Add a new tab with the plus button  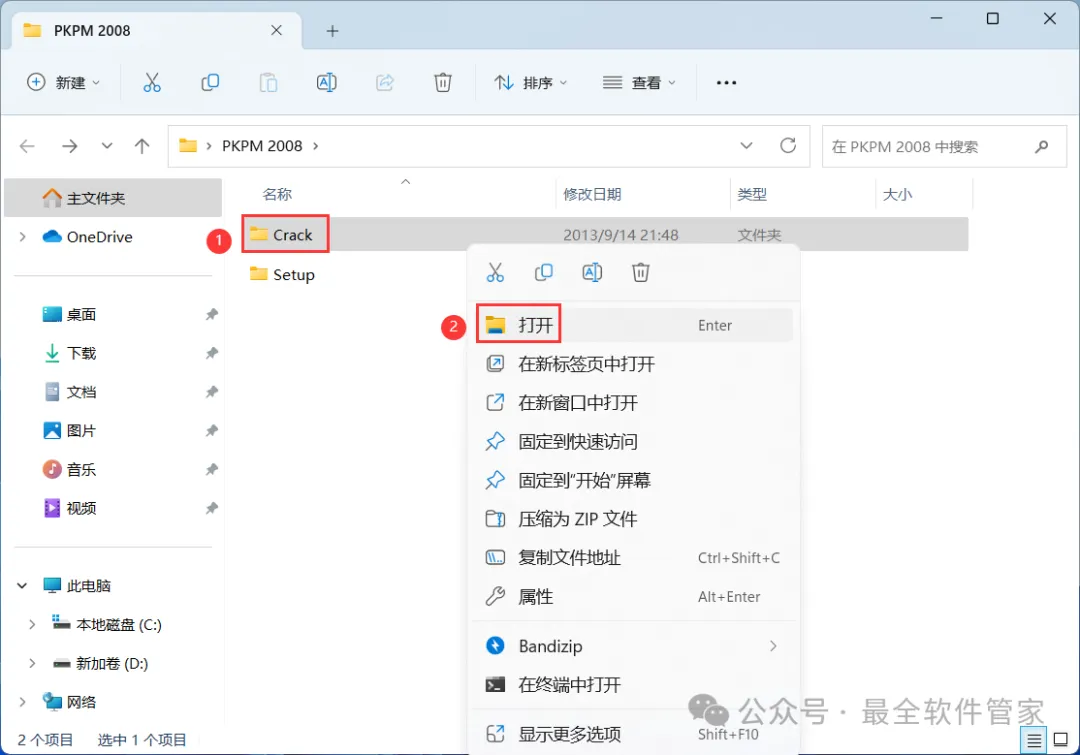pyautogui.click(x=333, y=31)
